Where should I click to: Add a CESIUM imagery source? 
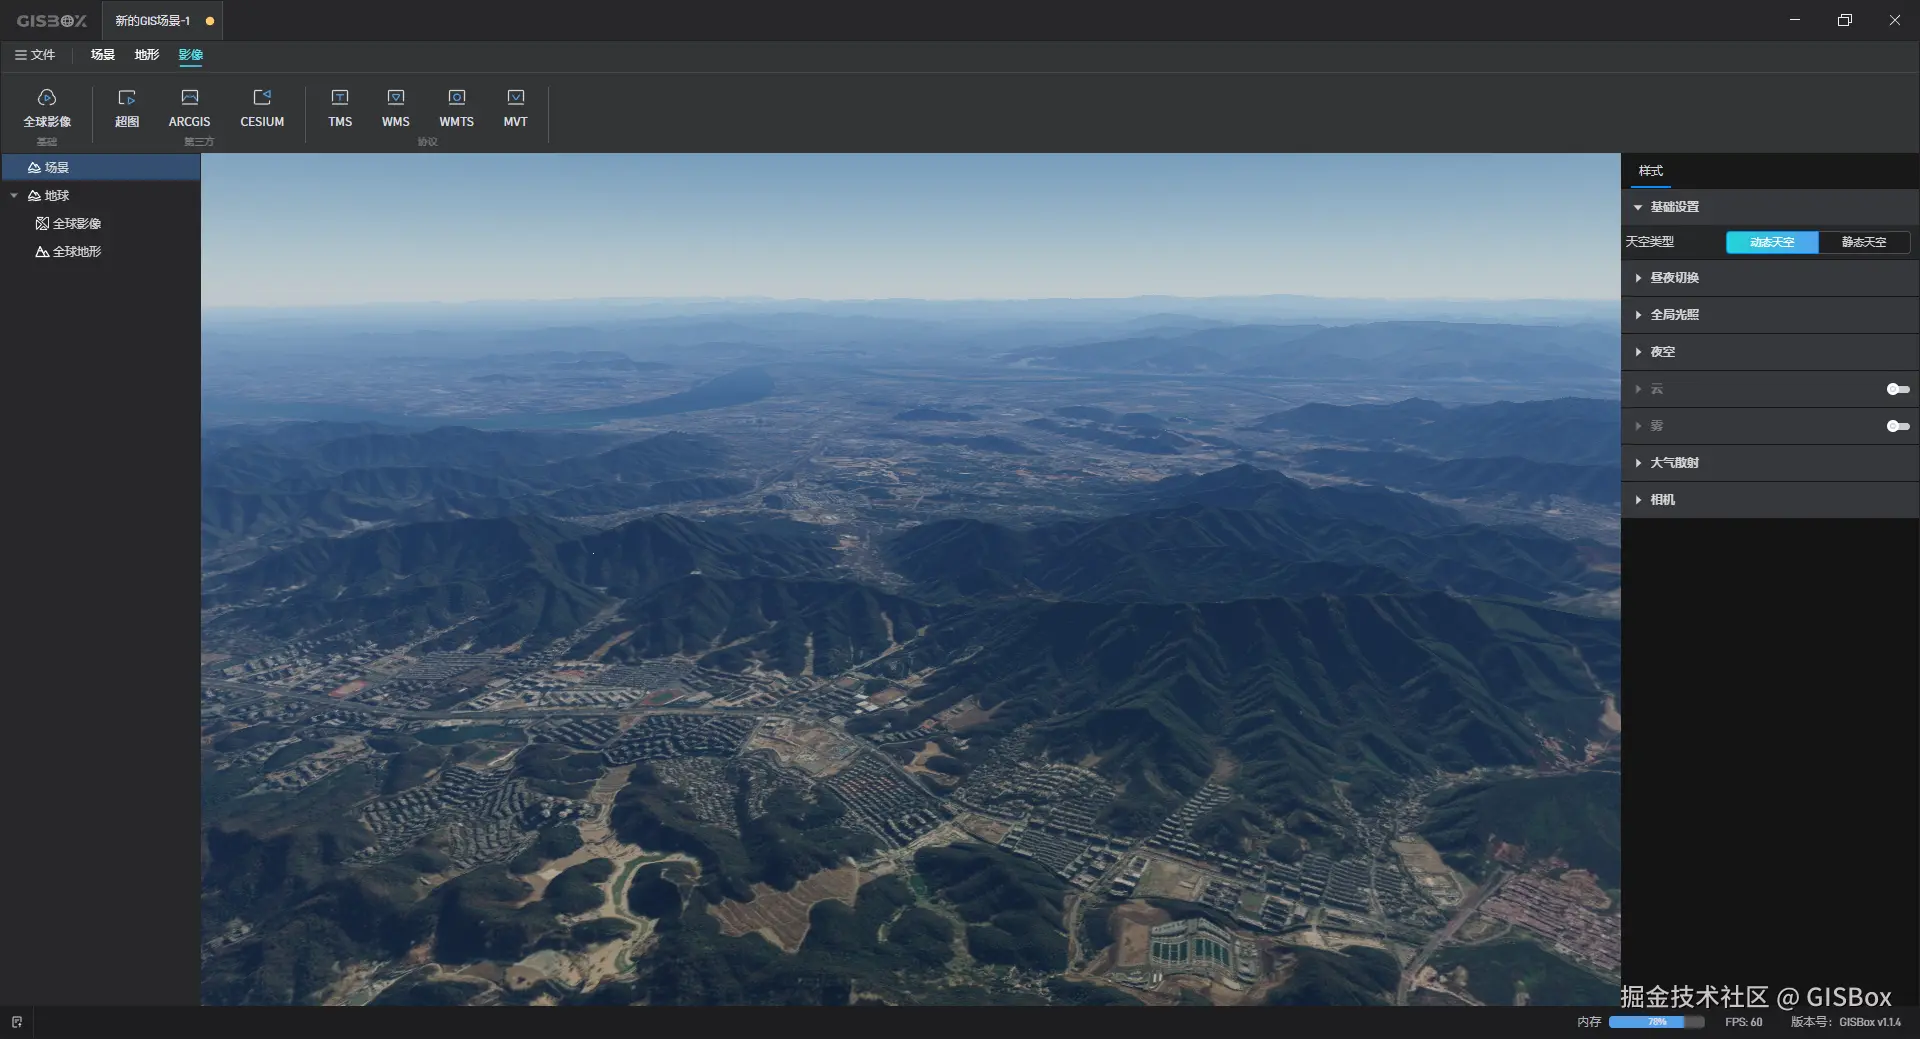[x=262, y=108]
